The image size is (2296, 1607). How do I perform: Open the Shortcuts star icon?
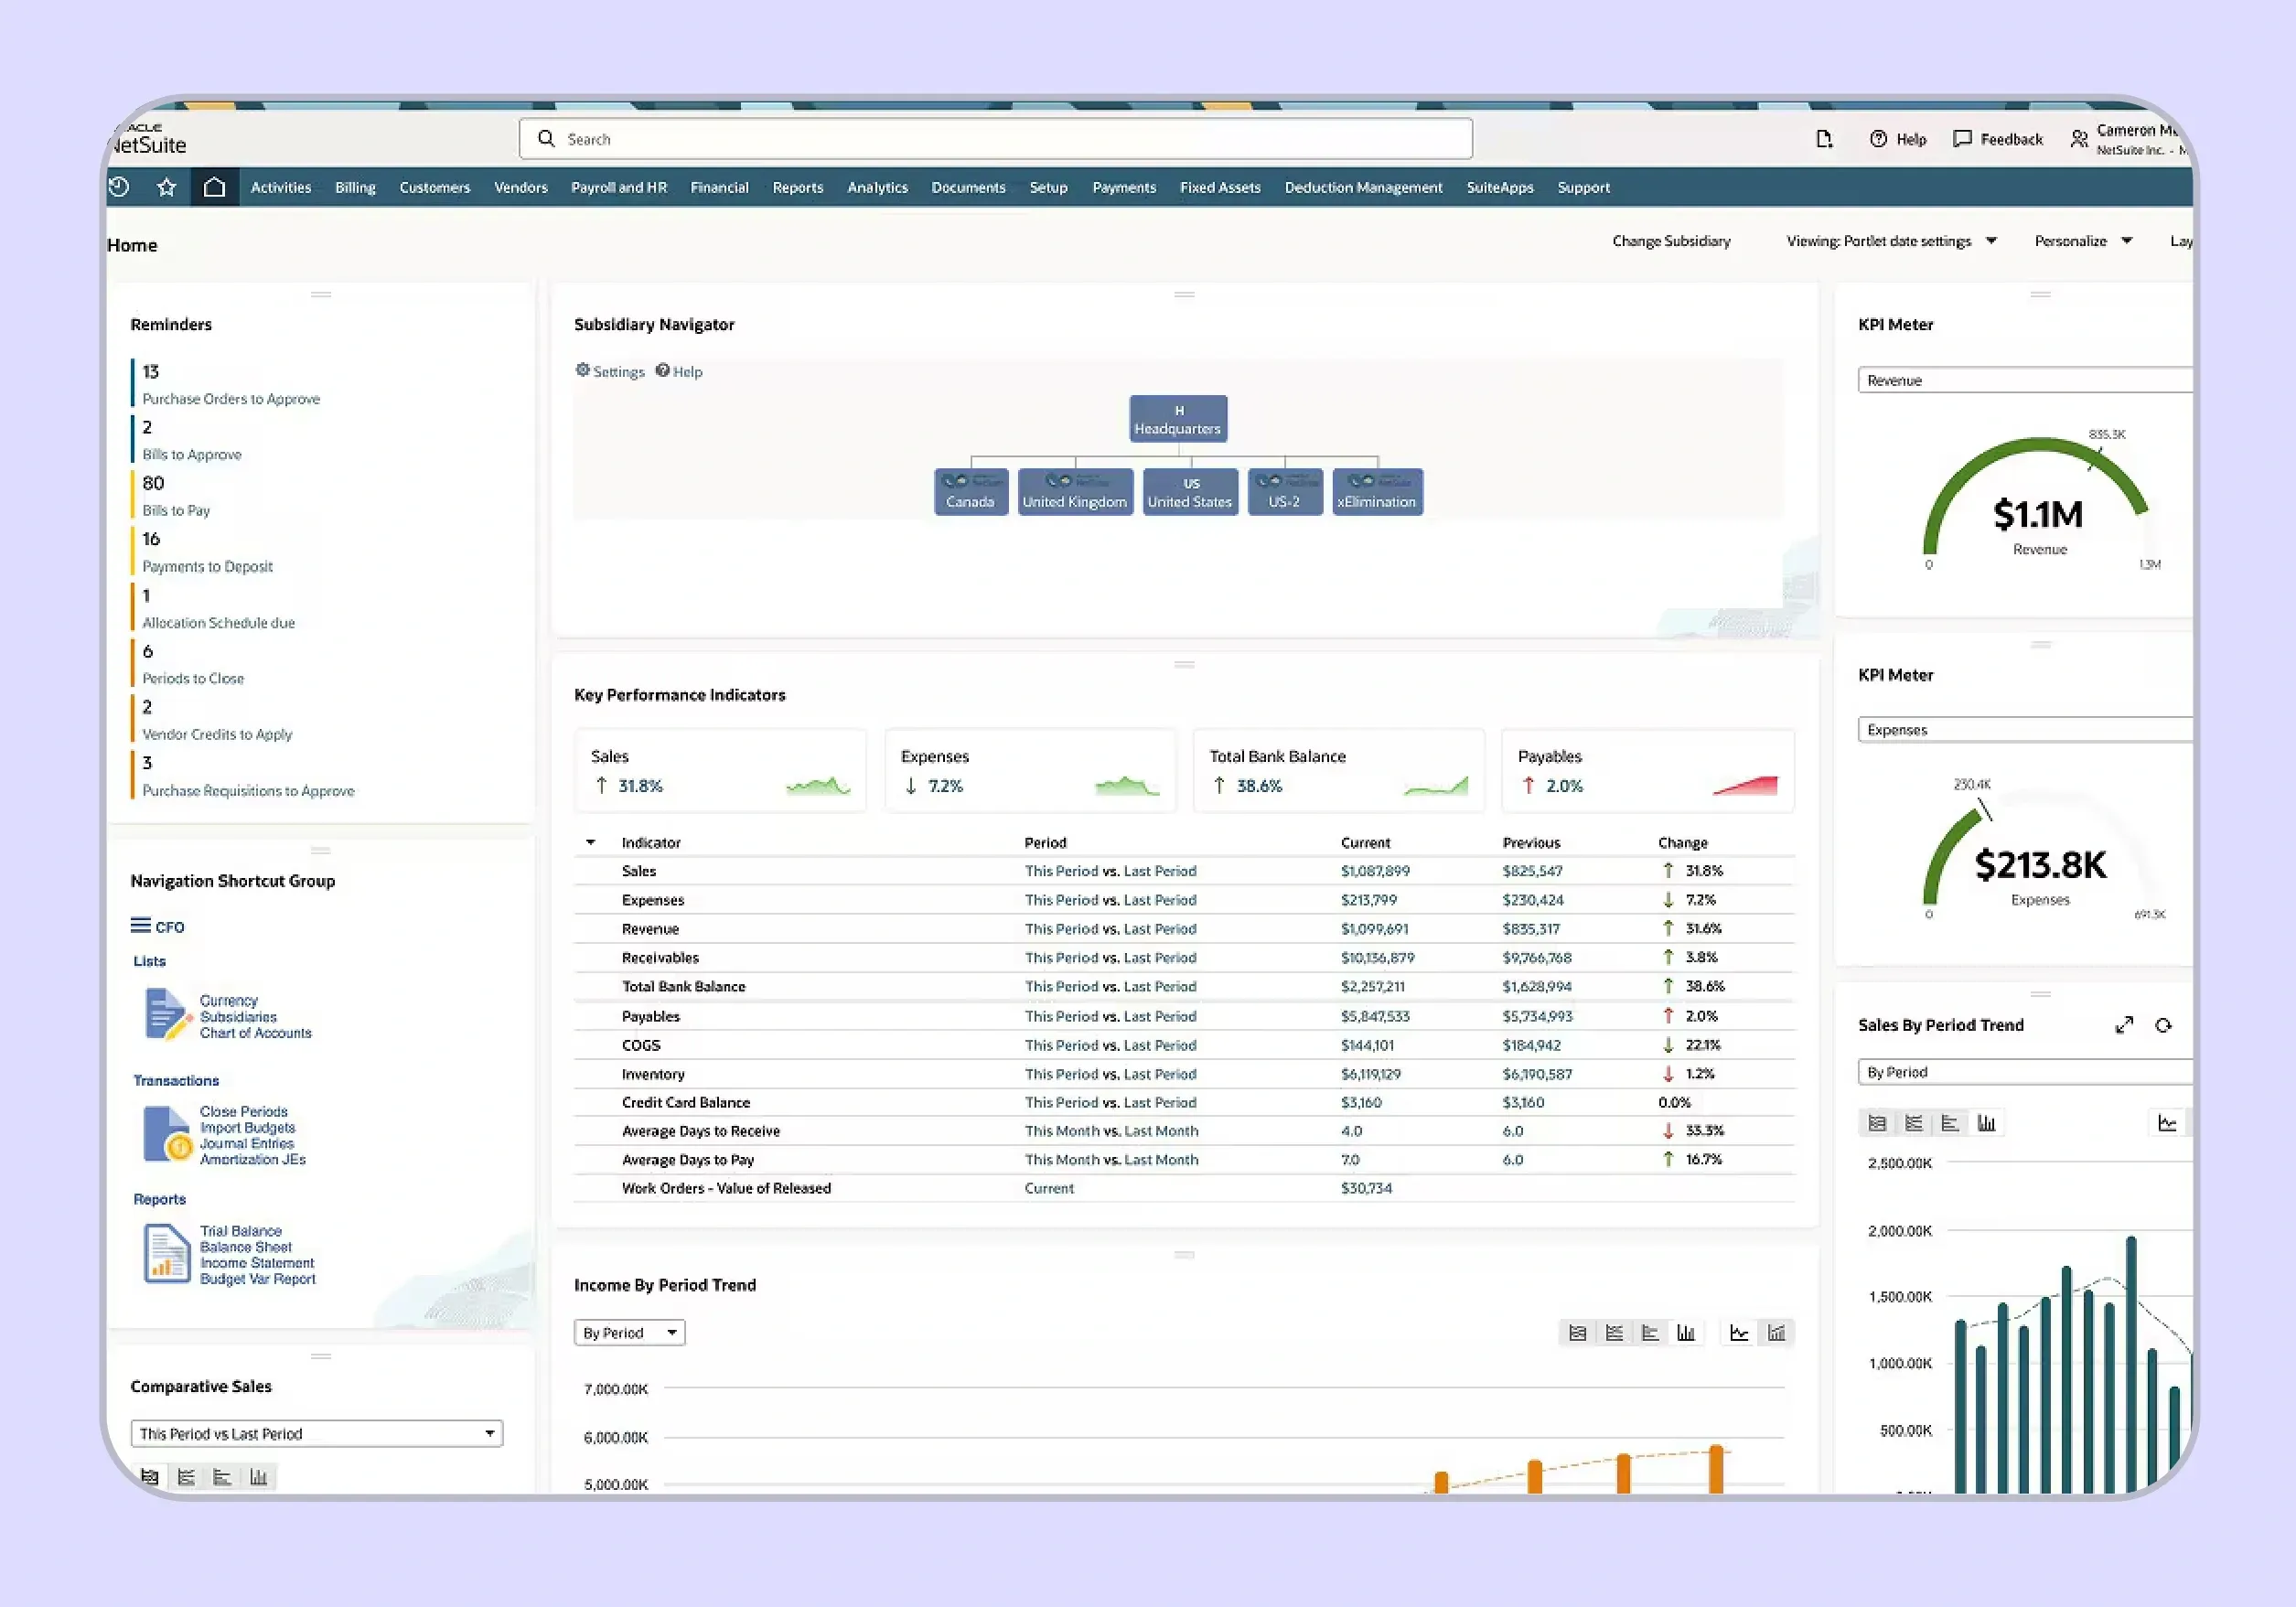point(167,187)
